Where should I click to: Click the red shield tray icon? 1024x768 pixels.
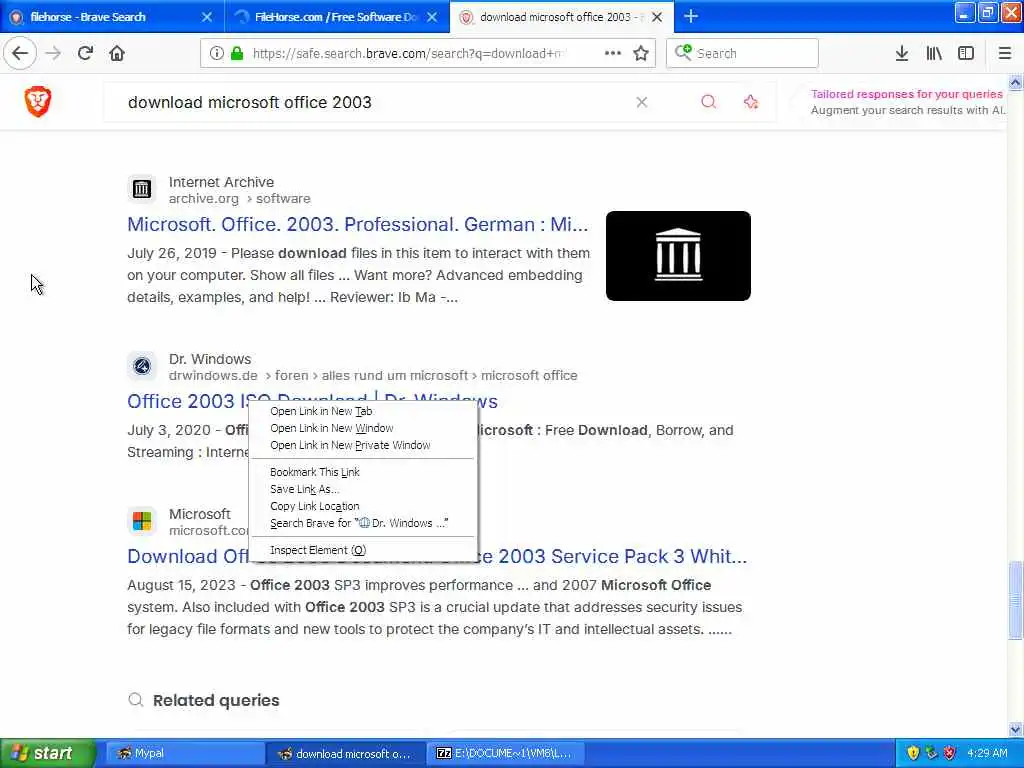point(950,753)
